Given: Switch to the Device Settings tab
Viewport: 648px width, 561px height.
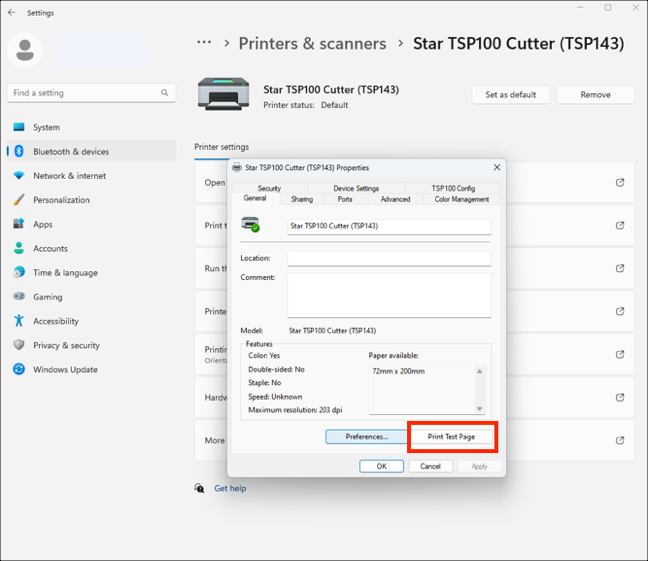Looking at the screenshot, I should [x=356, y=189].
